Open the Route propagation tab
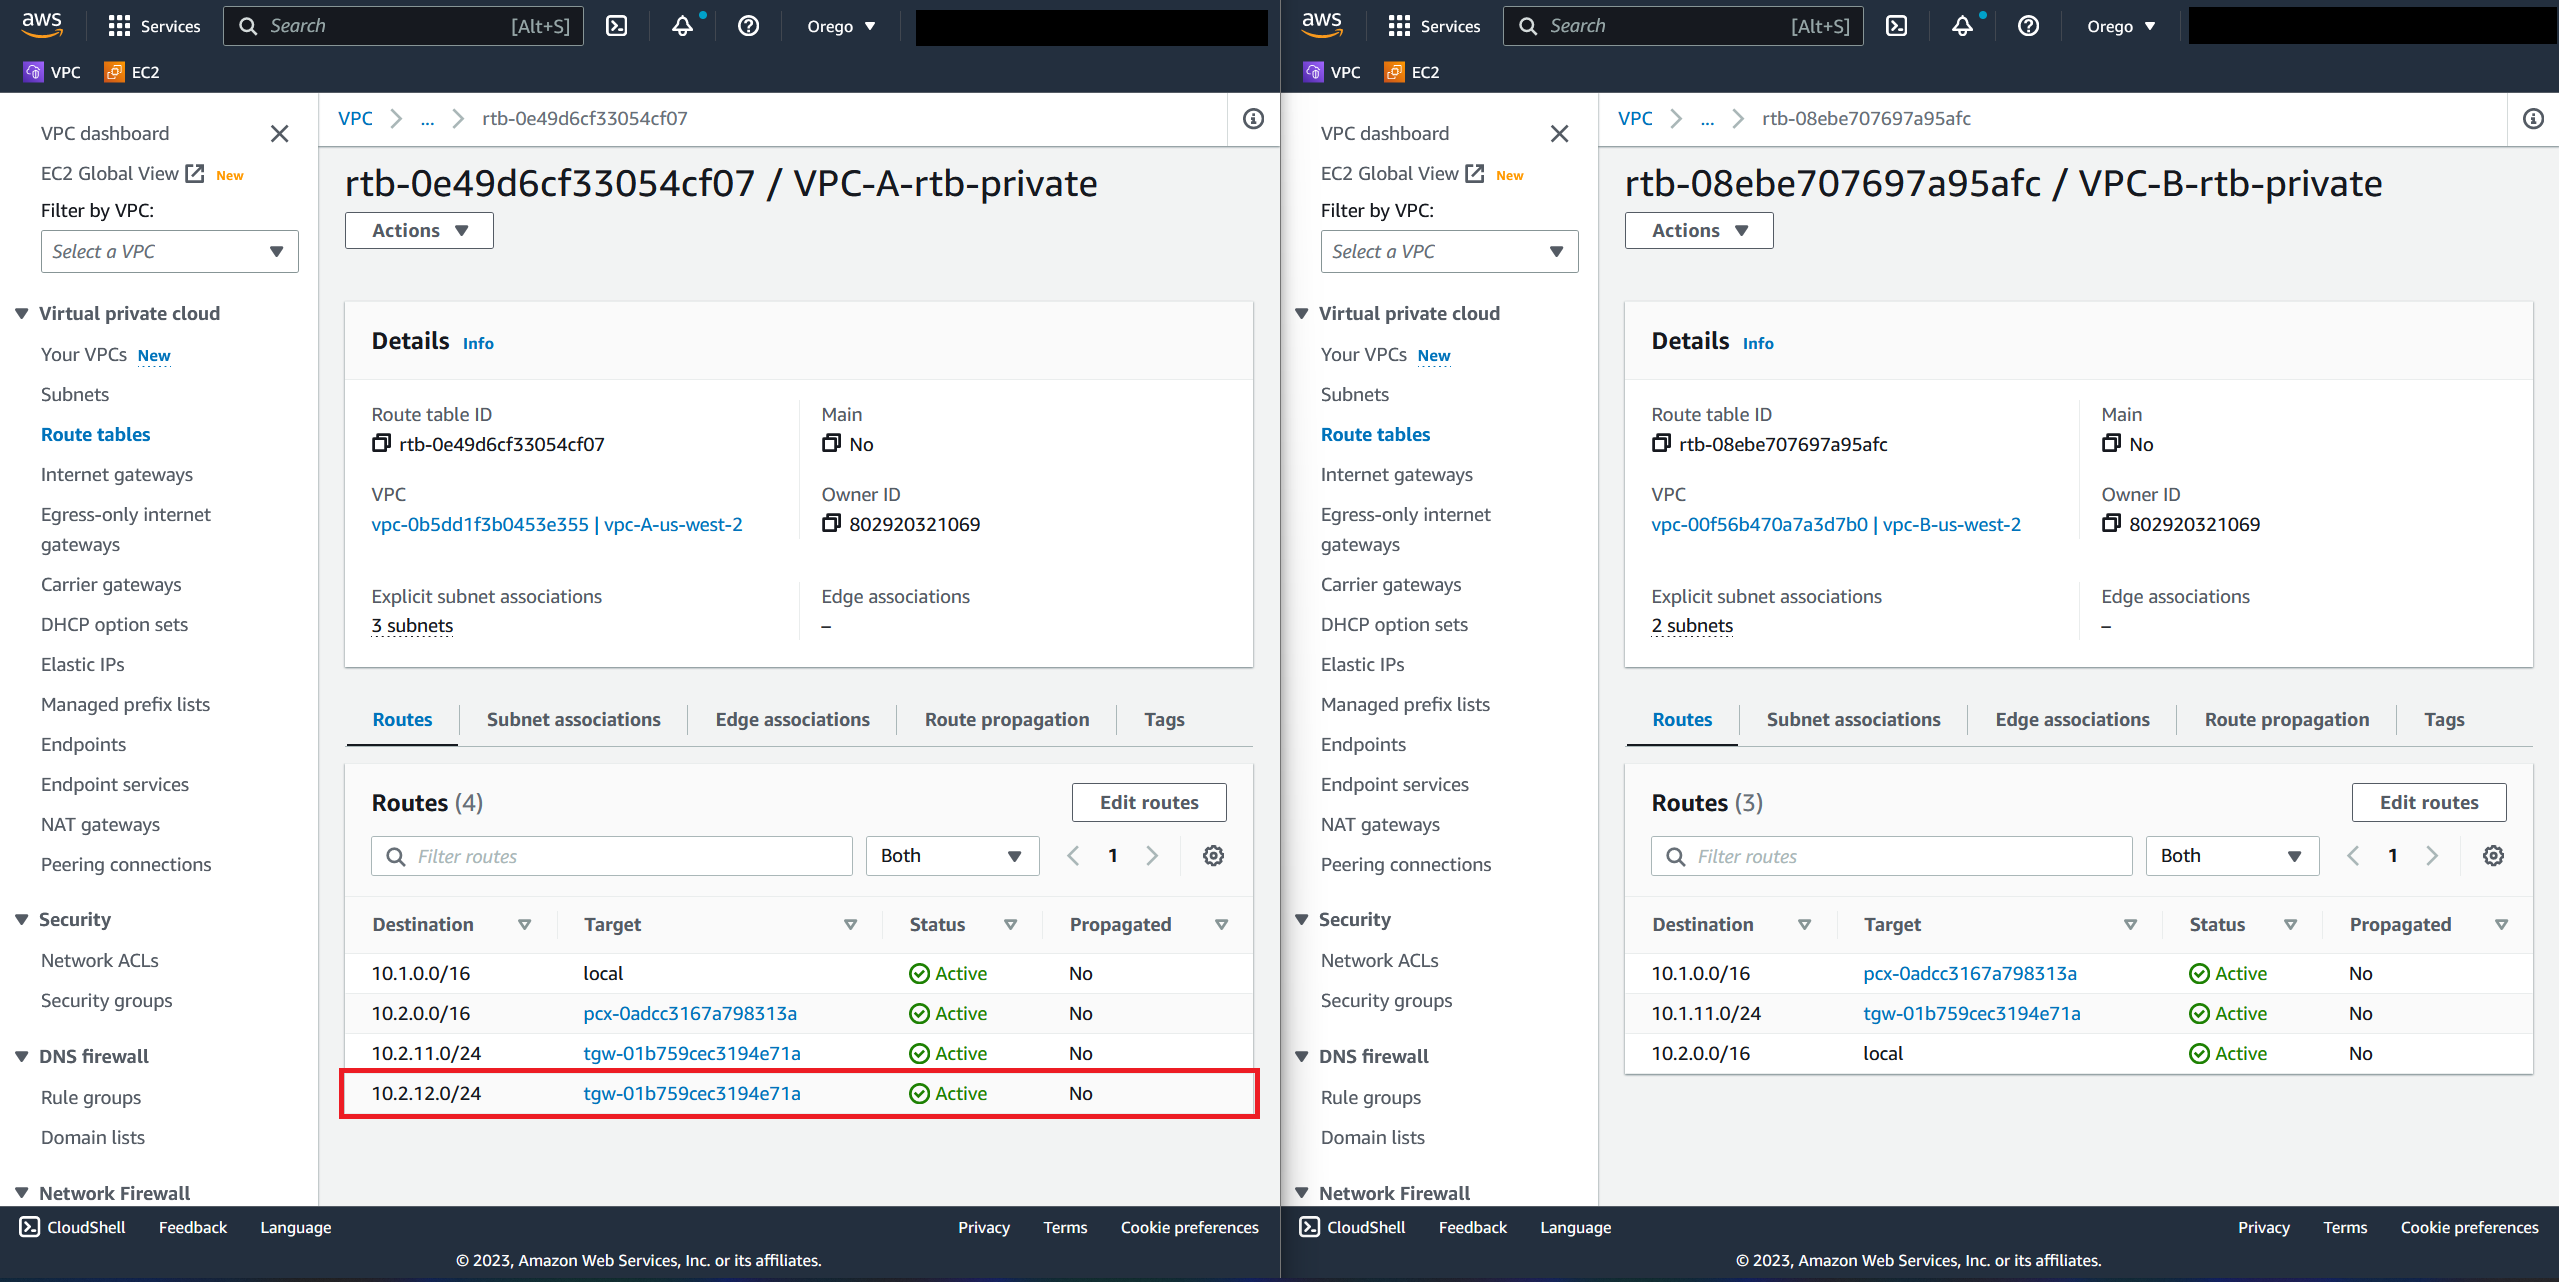This screenshot has width=2559, height=1282. coord(1006,719)
